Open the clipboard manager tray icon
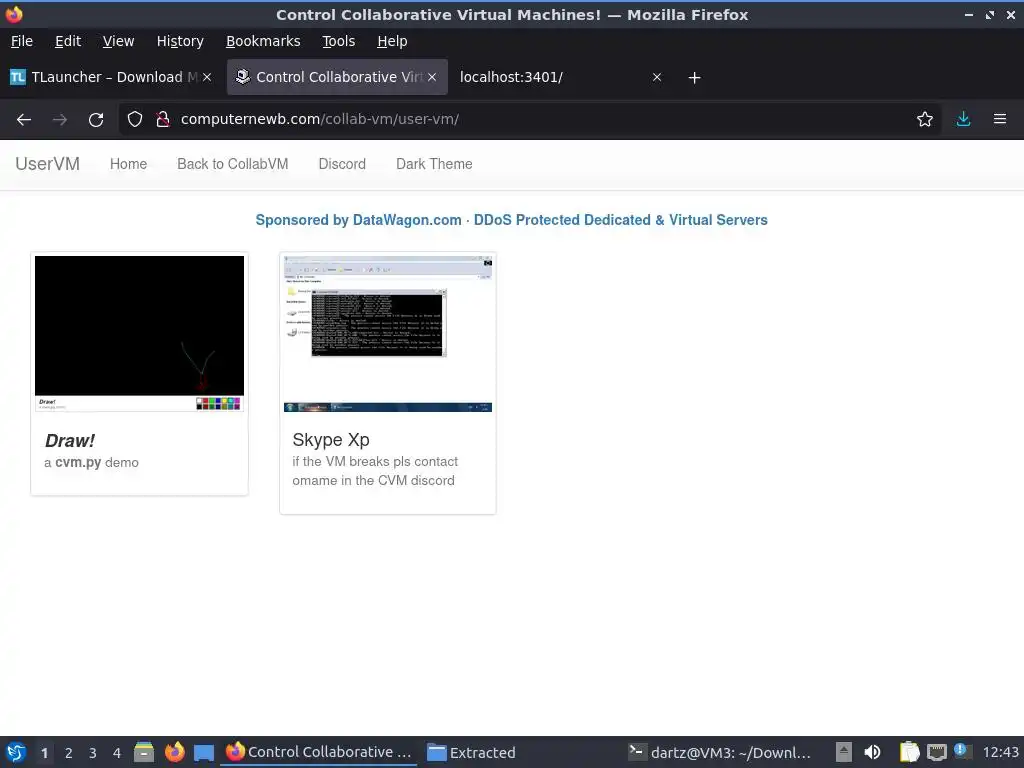The height and width of the screenshot is (768, 1024). click(x=909, y=752)
